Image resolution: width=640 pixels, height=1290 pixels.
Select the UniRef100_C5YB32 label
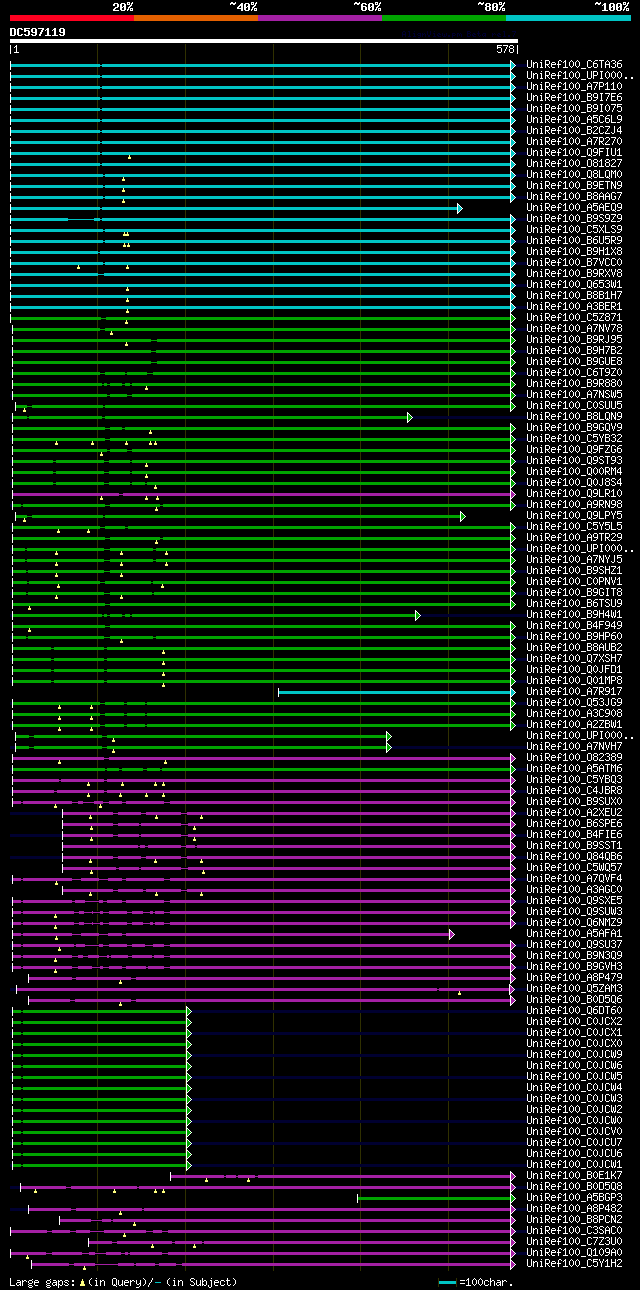[574, 439]
